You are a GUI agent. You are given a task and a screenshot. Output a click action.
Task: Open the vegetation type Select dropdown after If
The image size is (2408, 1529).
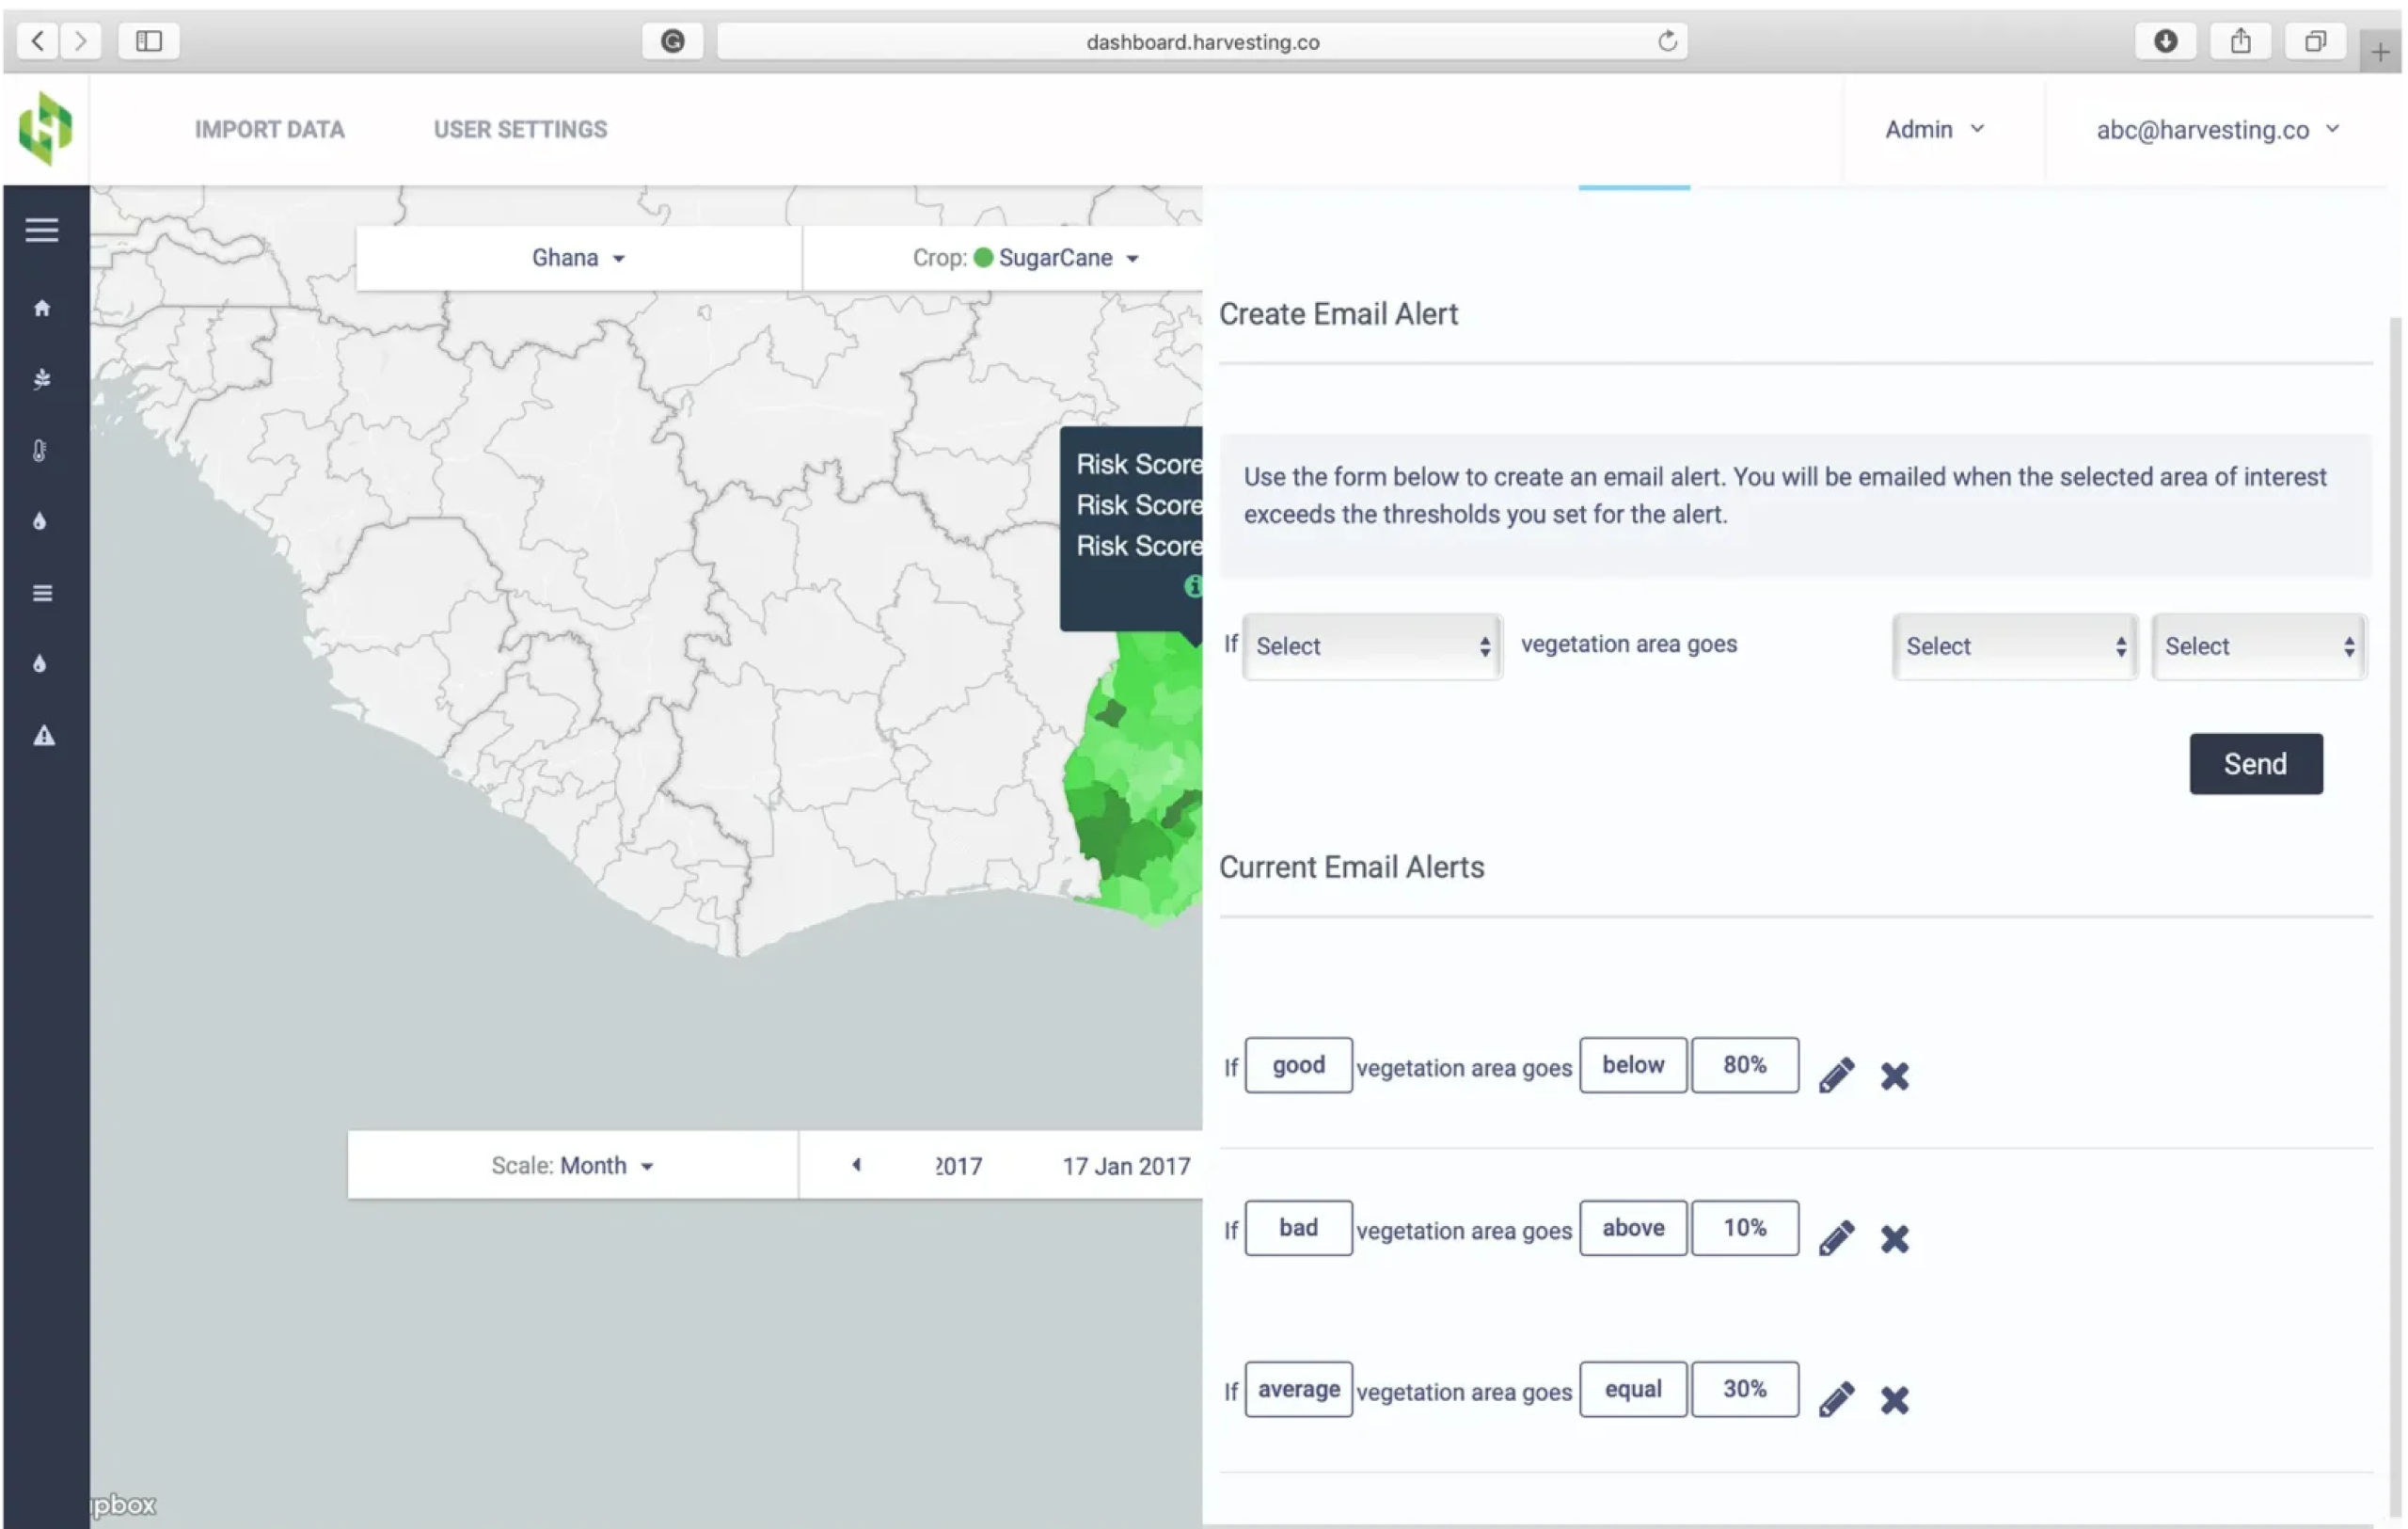[x=1372, y=647]
